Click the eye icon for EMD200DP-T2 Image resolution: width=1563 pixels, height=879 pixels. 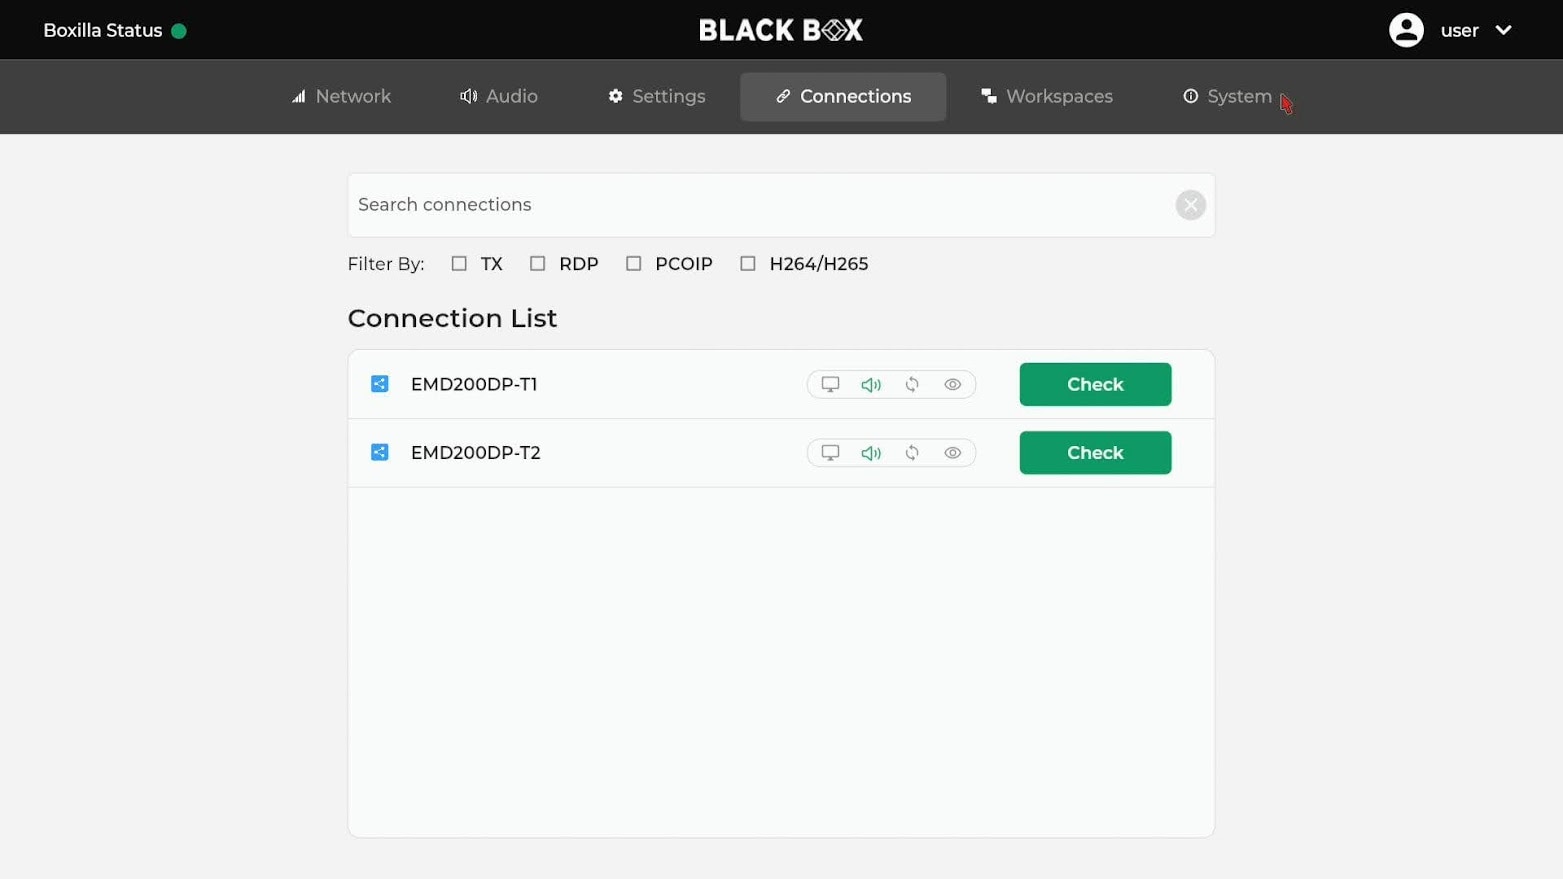(x=953, y=453)
